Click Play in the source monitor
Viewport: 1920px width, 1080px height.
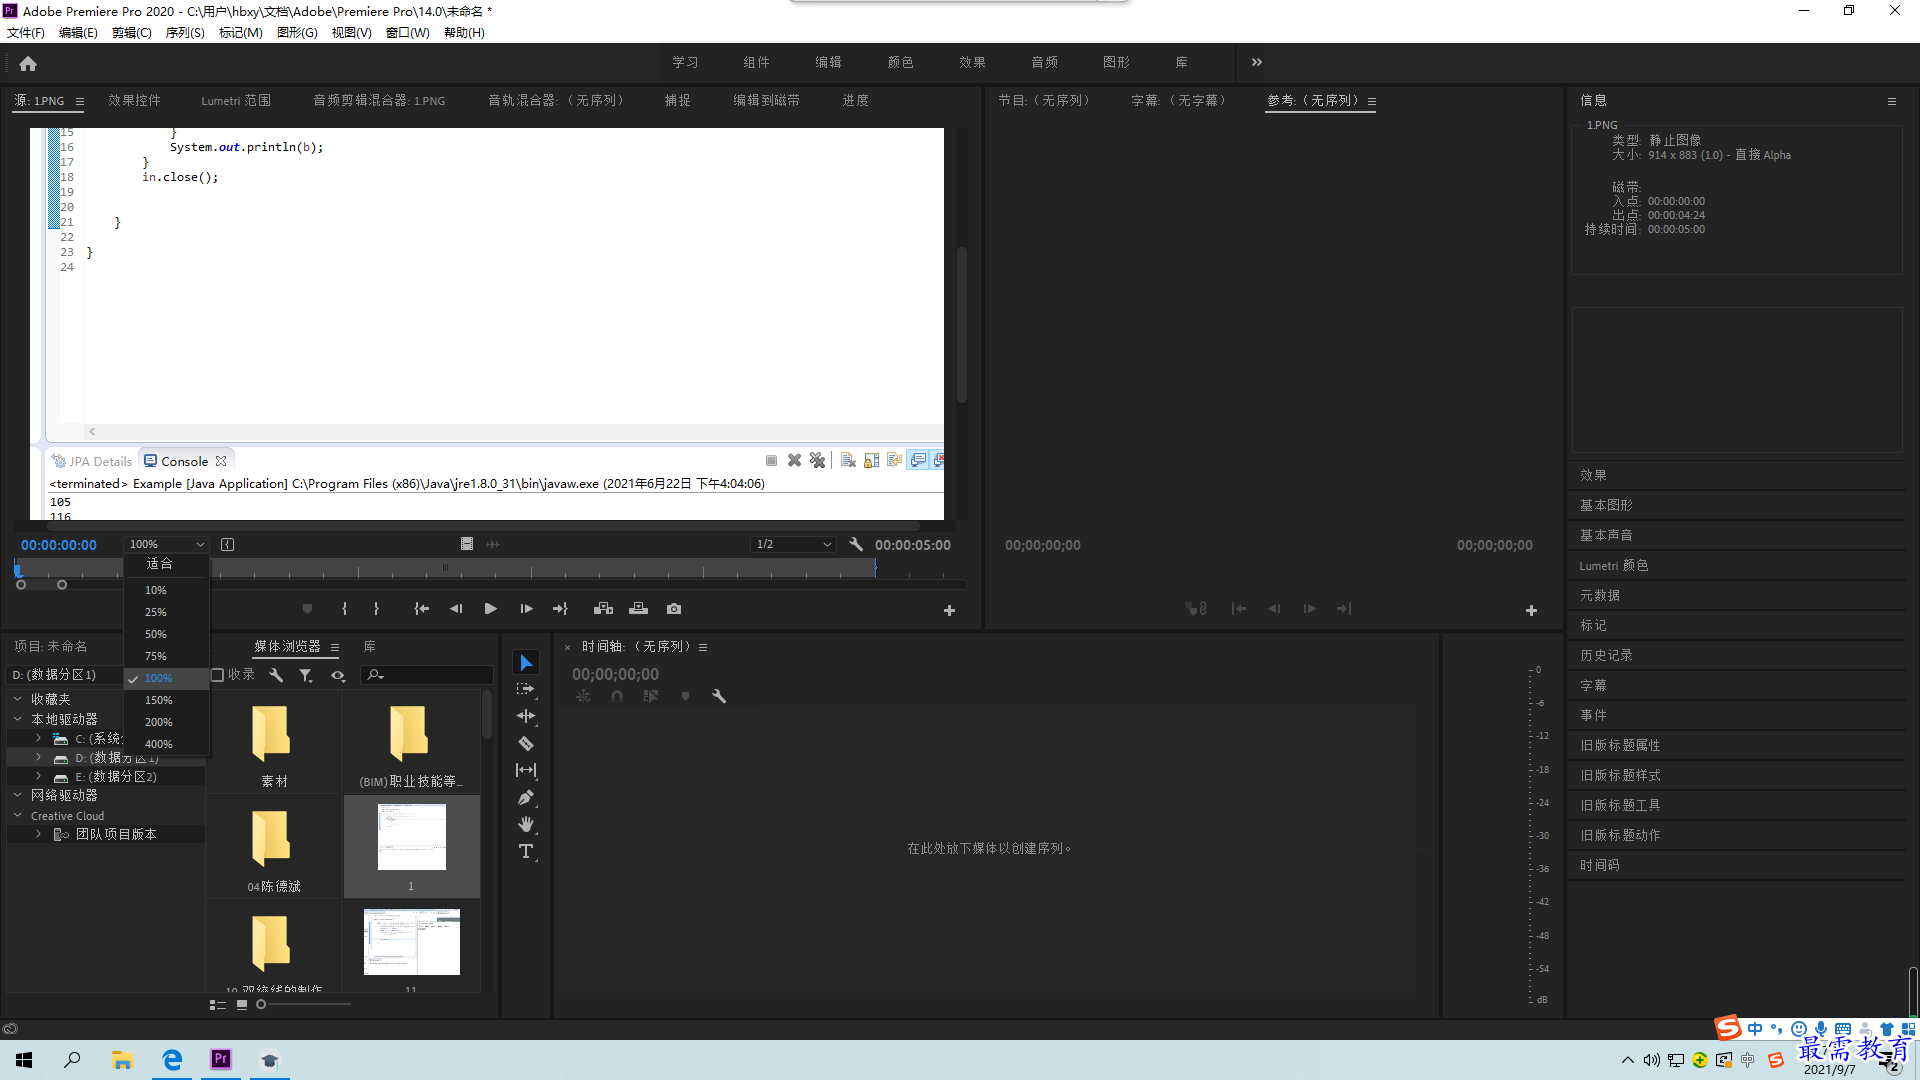pos(490,609)
